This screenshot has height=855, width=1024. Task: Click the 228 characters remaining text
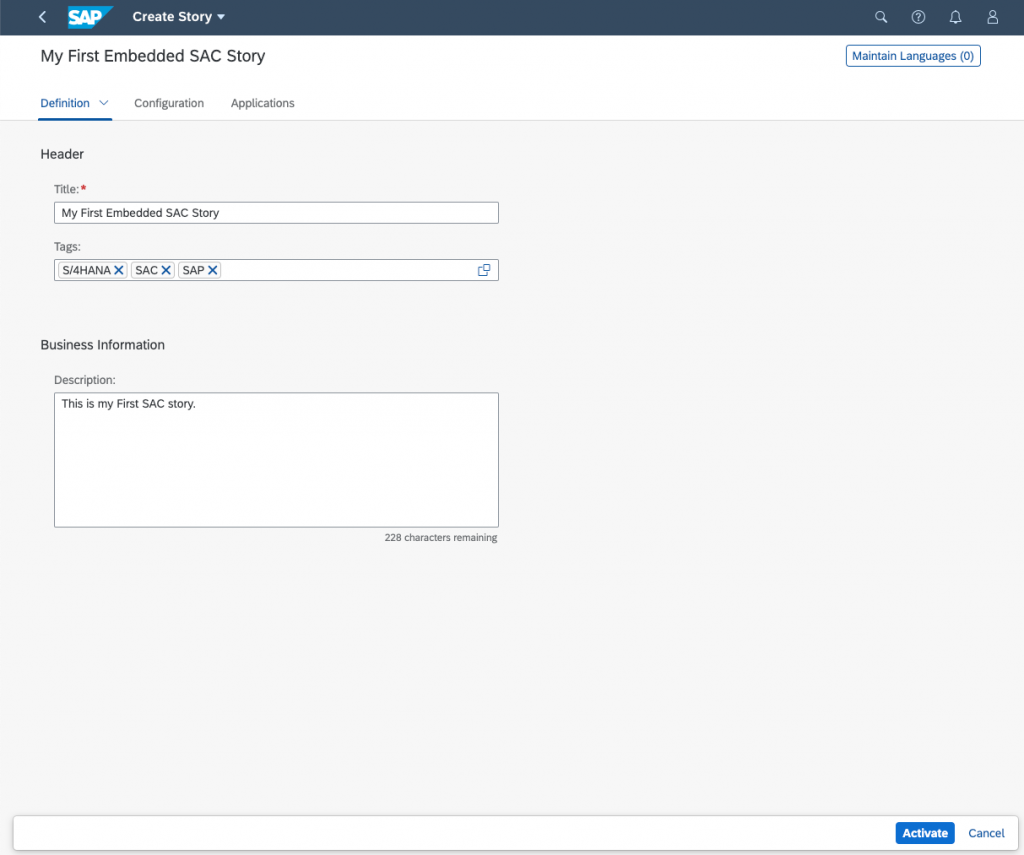coord(441,538)
